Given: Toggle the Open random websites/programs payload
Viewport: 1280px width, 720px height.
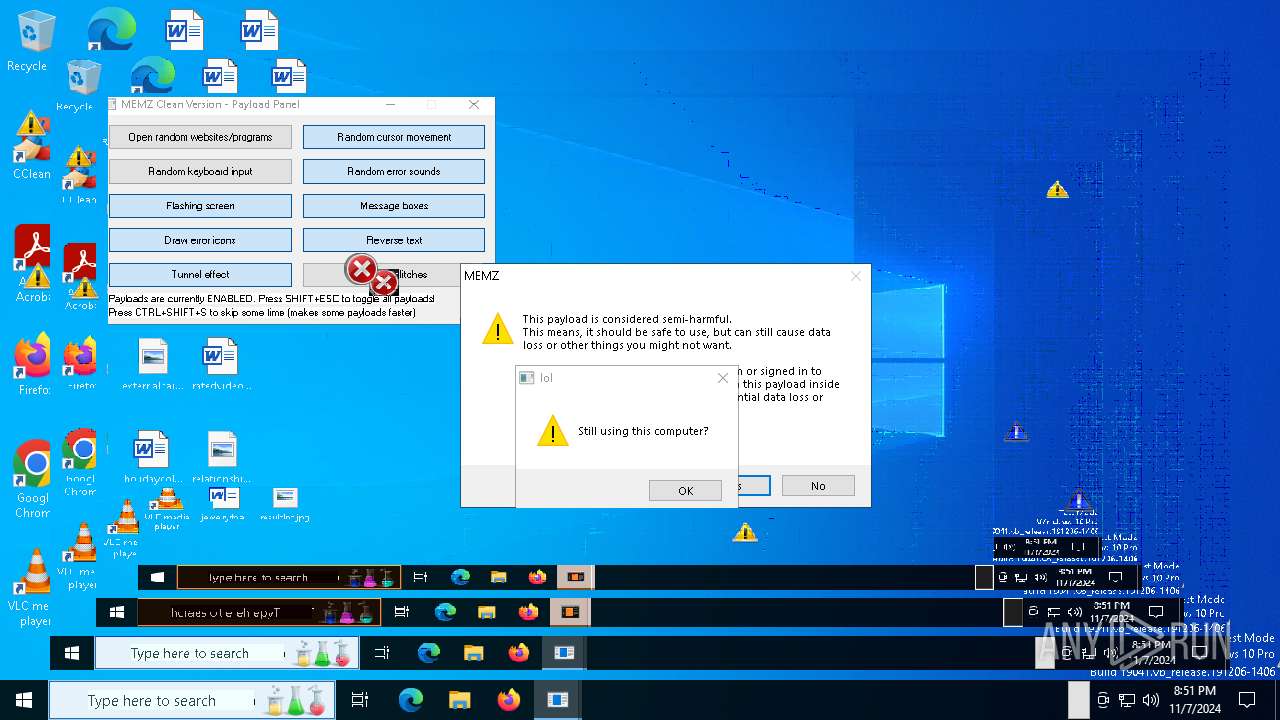Looking at the screenshot, I should [x=200, y=137].
